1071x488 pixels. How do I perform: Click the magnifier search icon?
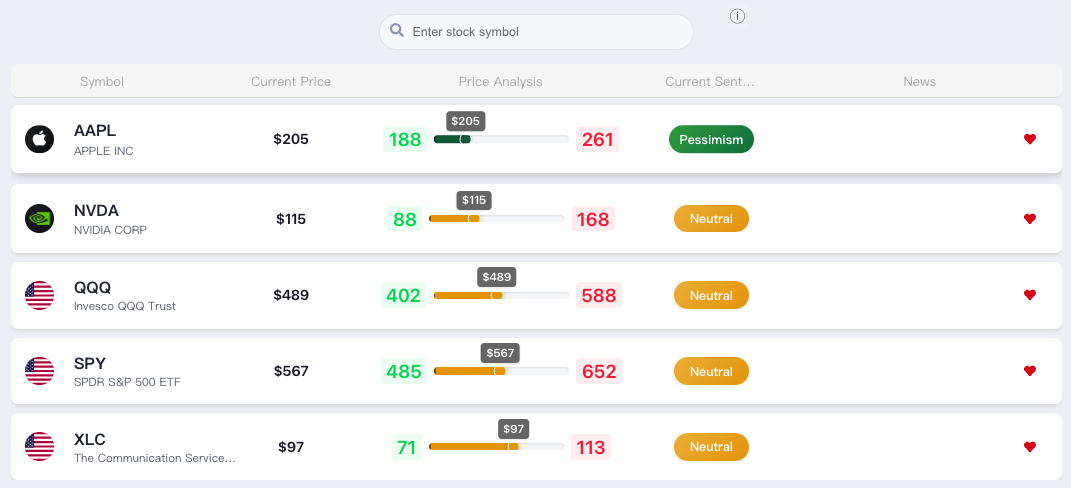(397, 31)
